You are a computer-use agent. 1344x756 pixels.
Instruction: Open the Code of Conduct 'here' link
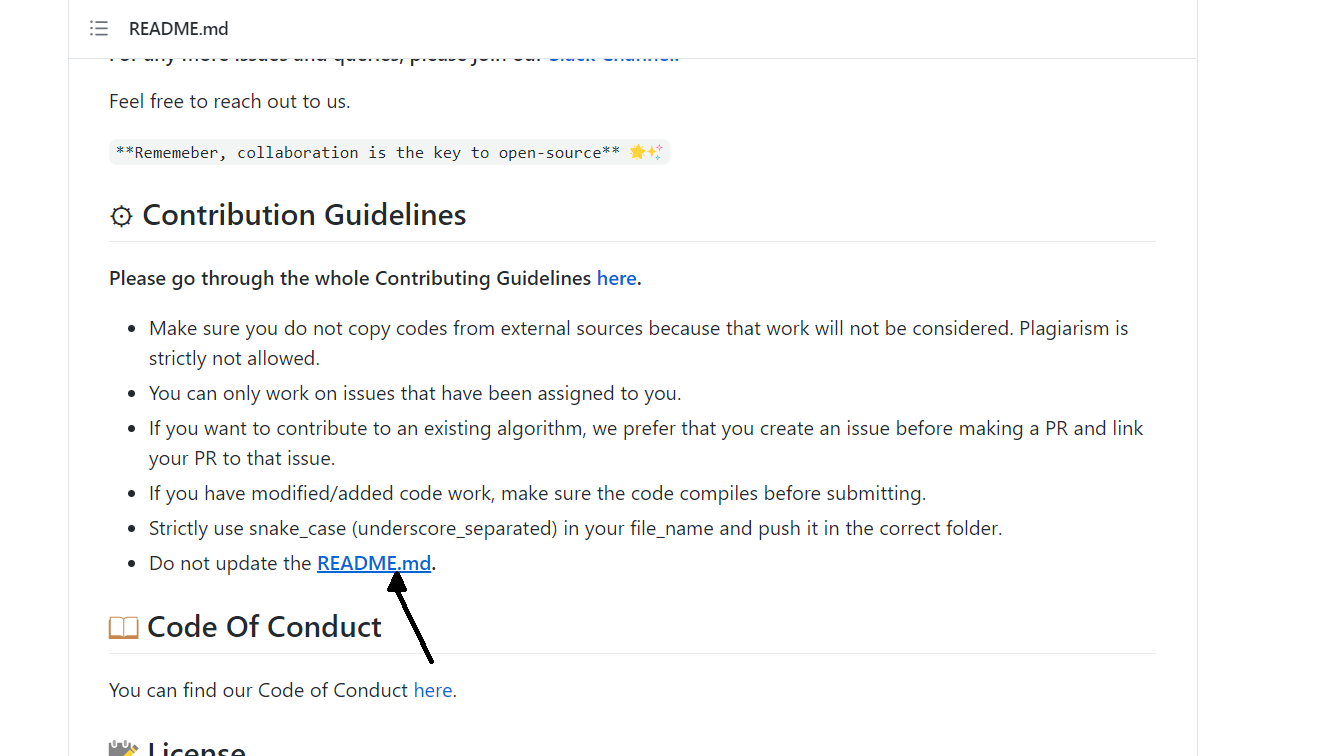[x=433, y=689]
